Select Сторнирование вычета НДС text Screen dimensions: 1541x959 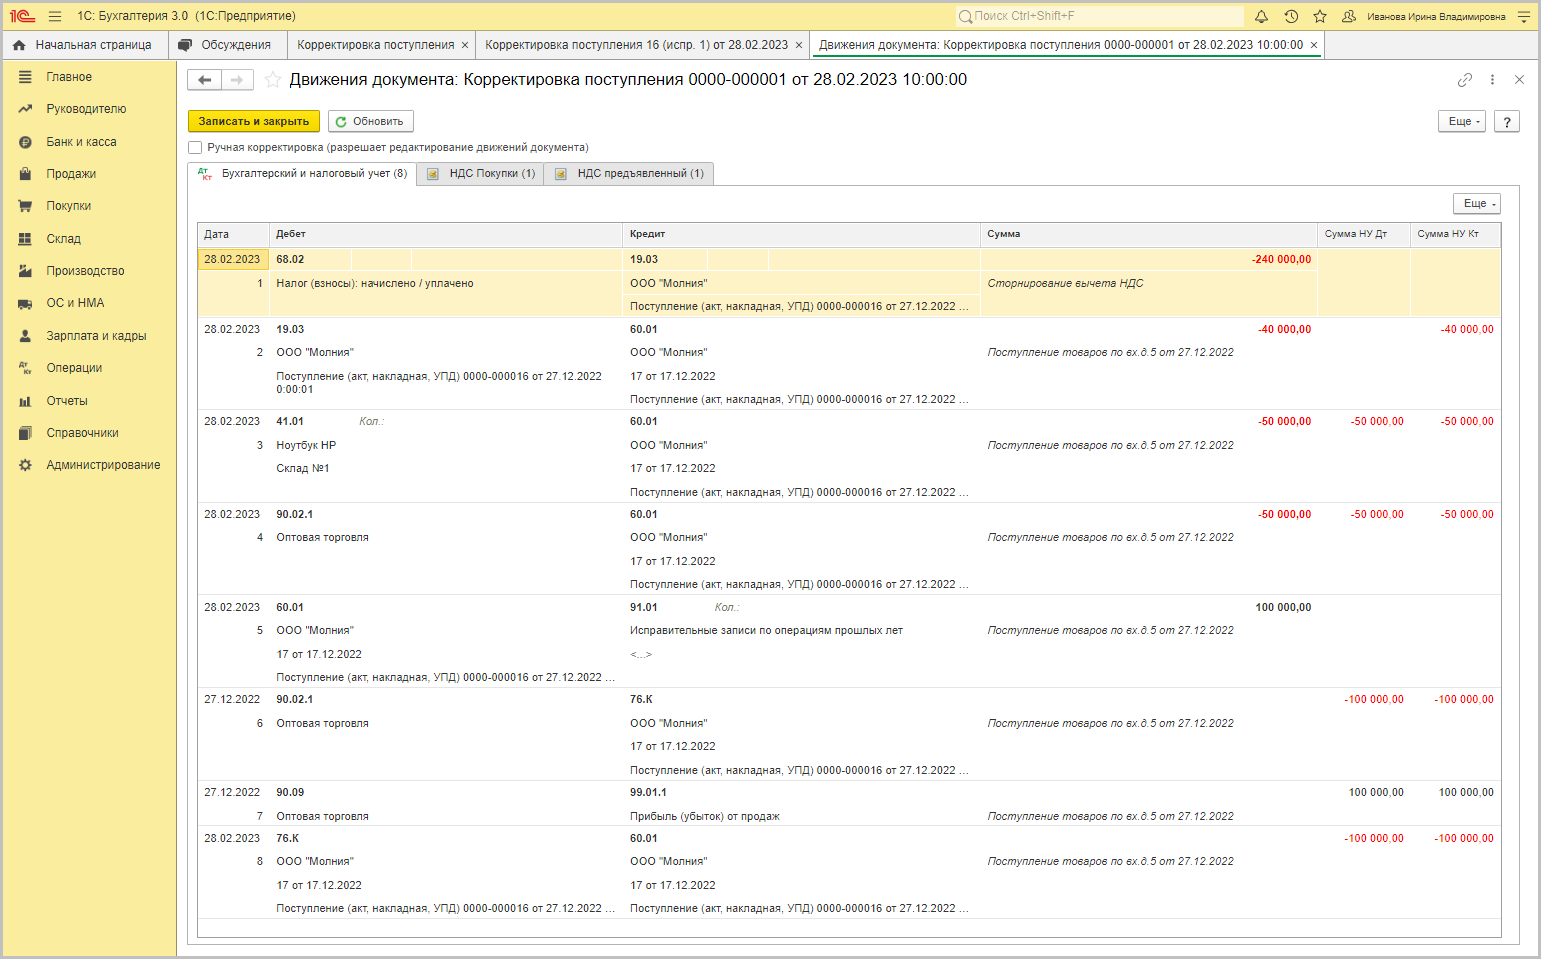(x=1065, y=283)
